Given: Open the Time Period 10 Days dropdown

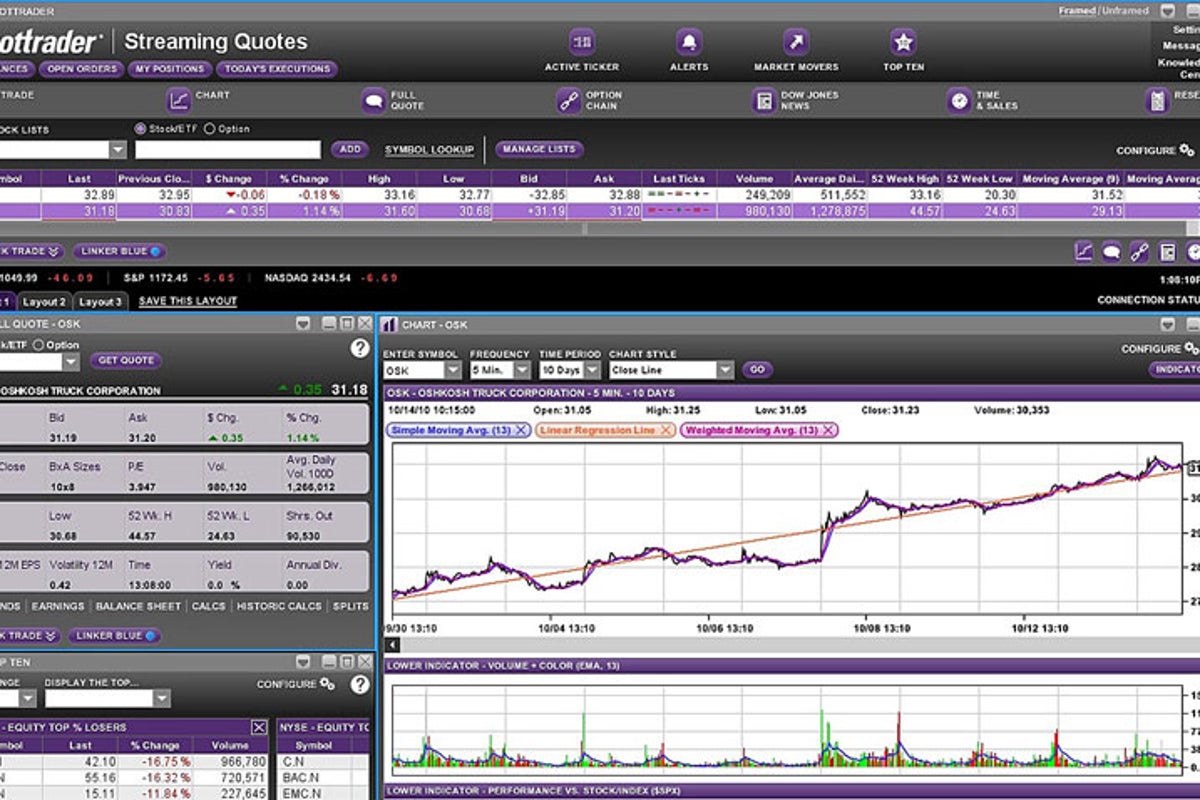Looking at the screenshot, I should coord(593,370).
